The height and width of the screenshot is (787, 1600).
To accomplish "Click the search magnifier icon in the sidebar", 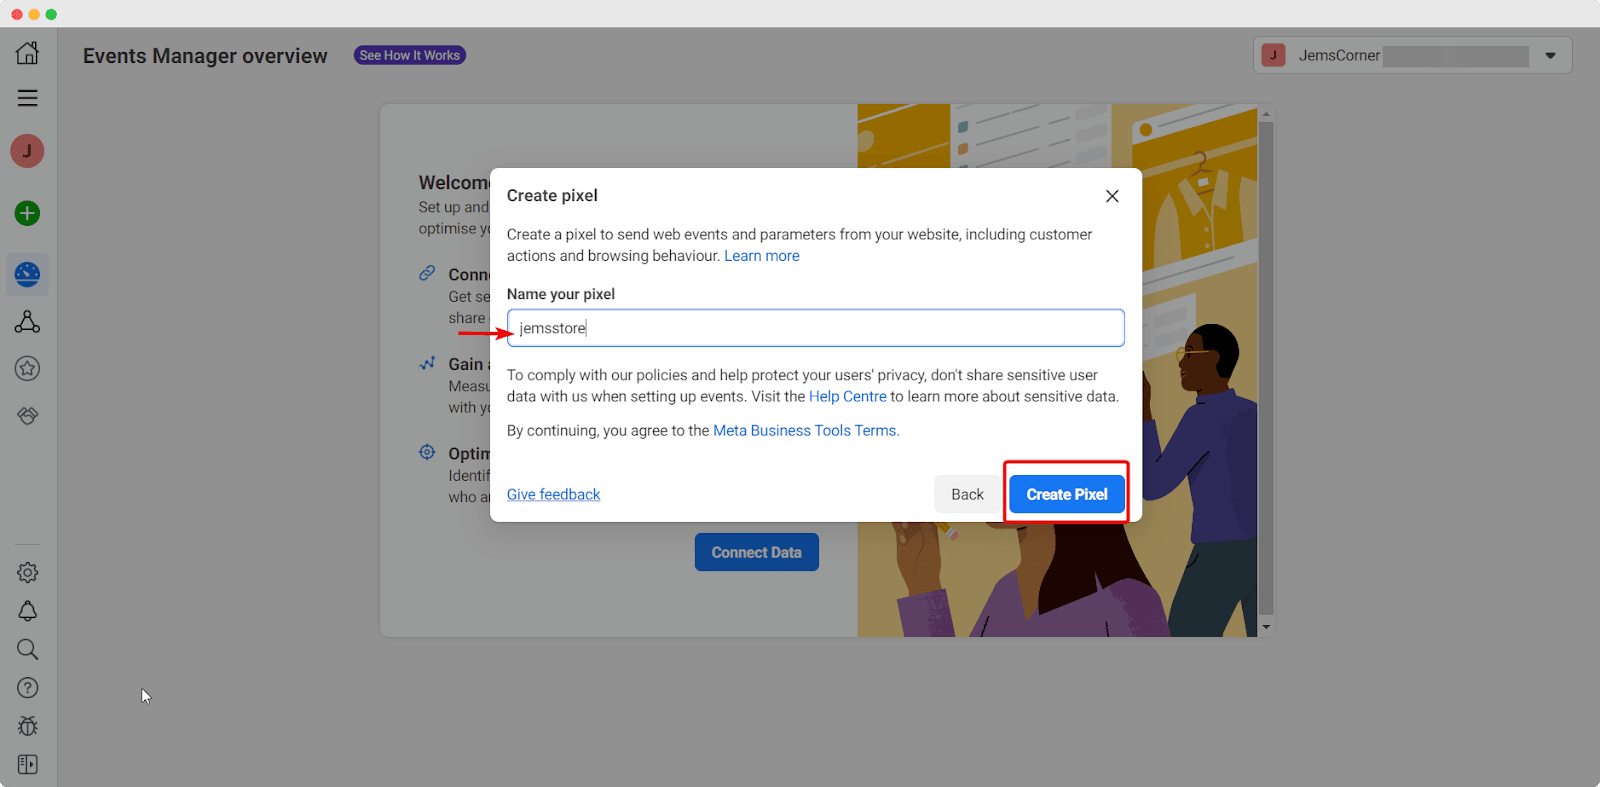I will pos(27,650).
